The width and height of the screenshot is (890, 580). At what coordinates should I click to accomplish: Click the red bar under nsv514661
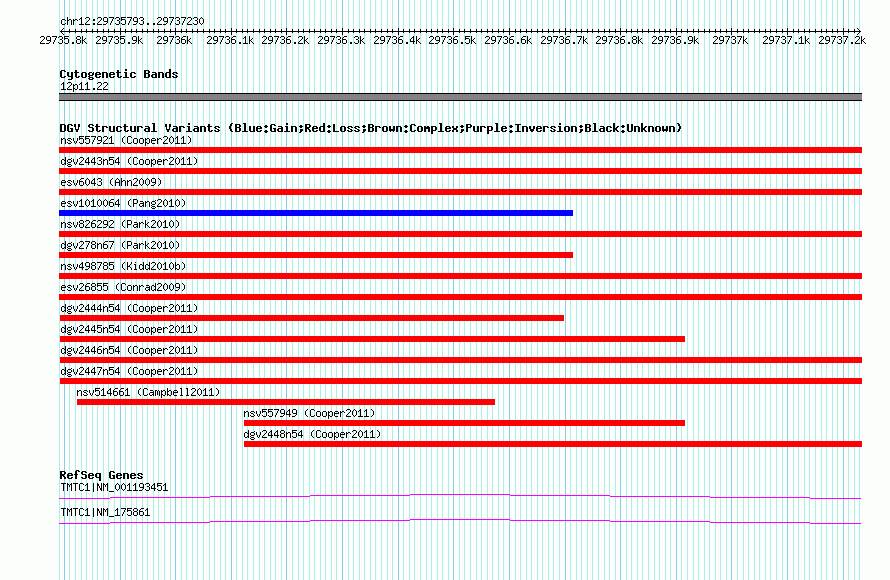click(286, 402)
